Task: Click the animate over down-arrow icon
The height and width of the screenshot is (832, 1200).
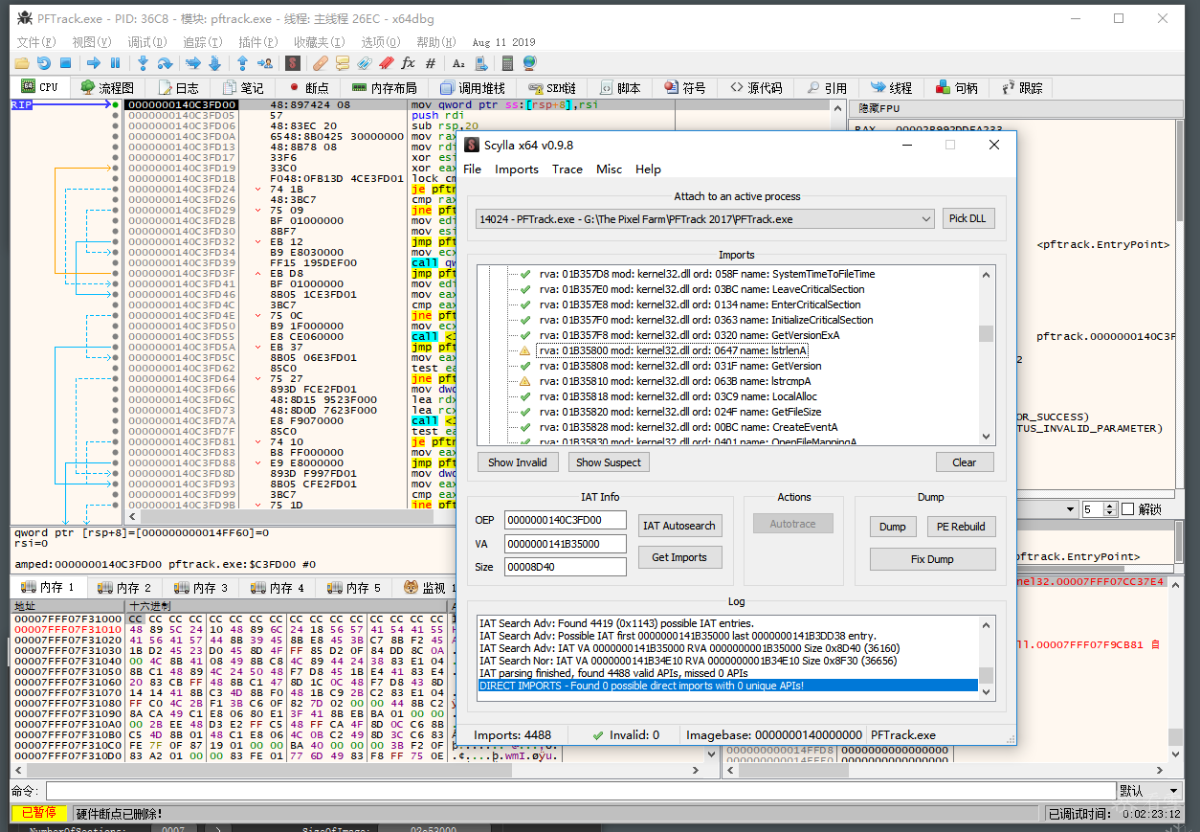Action: pos(214,62)
